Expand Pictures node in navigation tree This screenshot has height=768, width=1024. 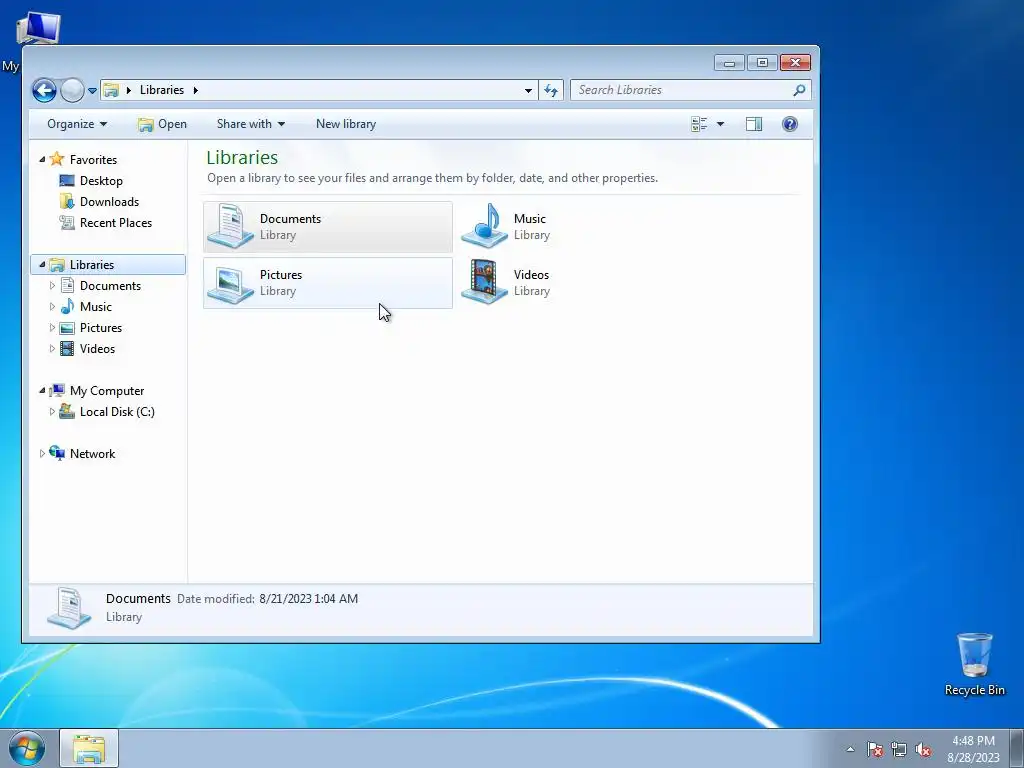pyautogui.click(x=52, y=328)
